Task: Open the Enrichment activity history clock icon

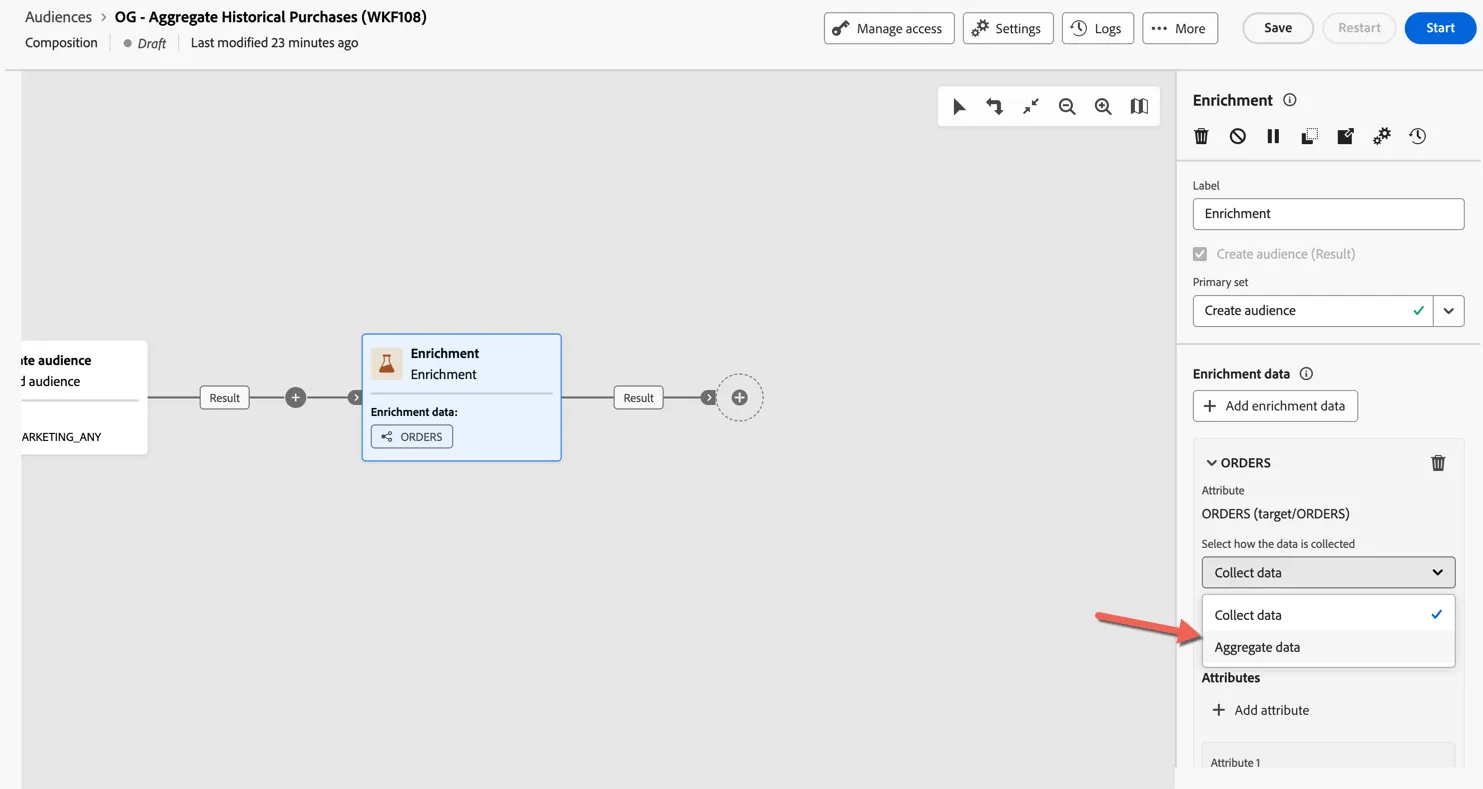Action: pyautogui.click(x=1417, y=136)
